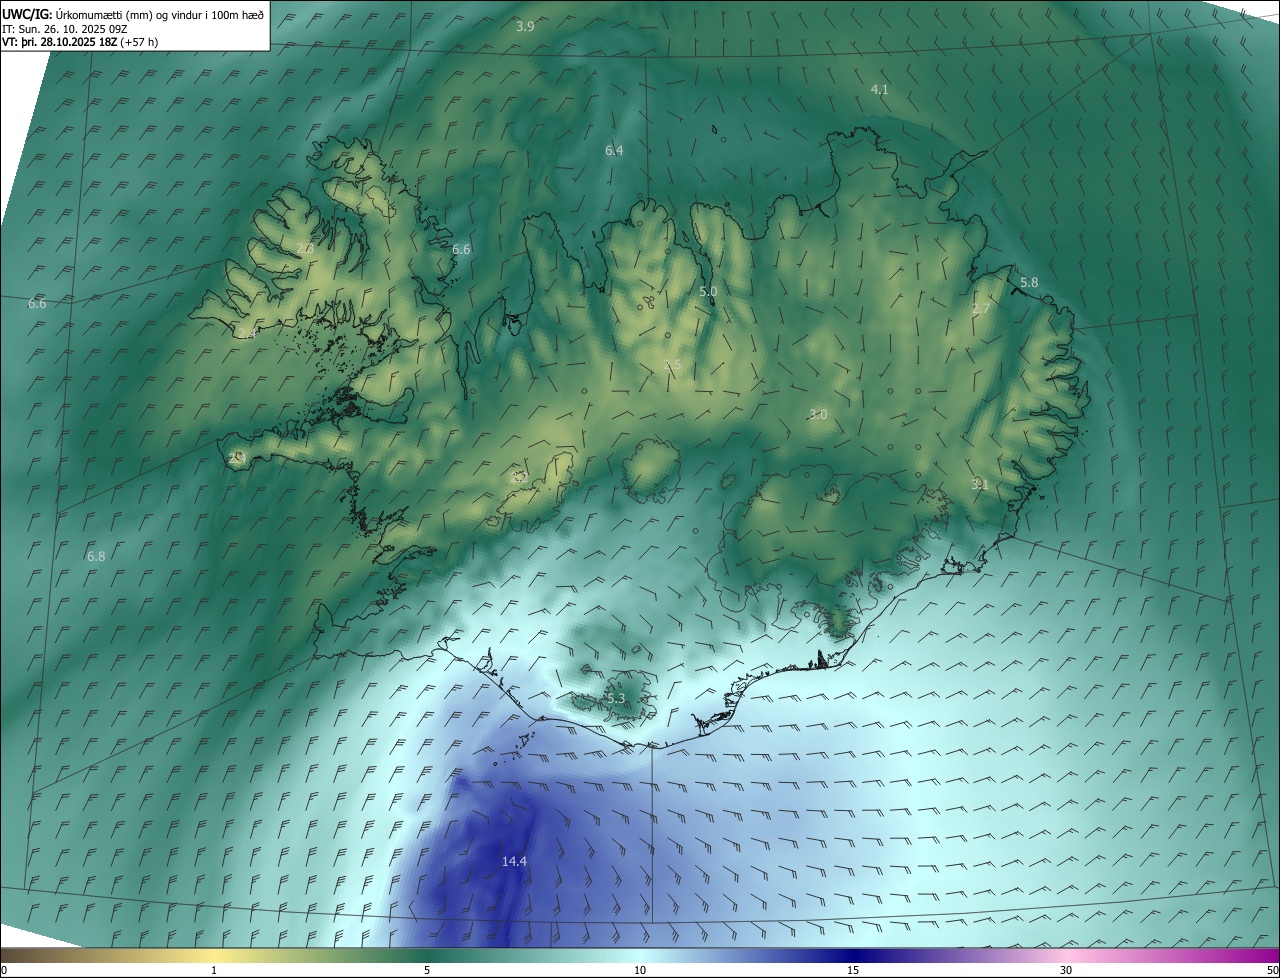Click the 5.3 value label on the map
Image resolution: width=1280 pixels, height=978 pixels.
coord(615,698)
